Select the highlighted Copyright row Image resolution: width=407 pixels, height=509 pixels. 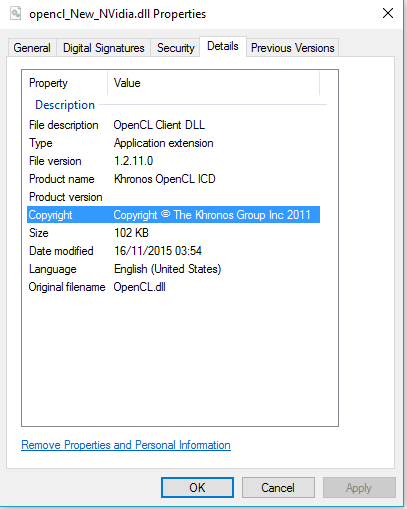pos(173,215)
